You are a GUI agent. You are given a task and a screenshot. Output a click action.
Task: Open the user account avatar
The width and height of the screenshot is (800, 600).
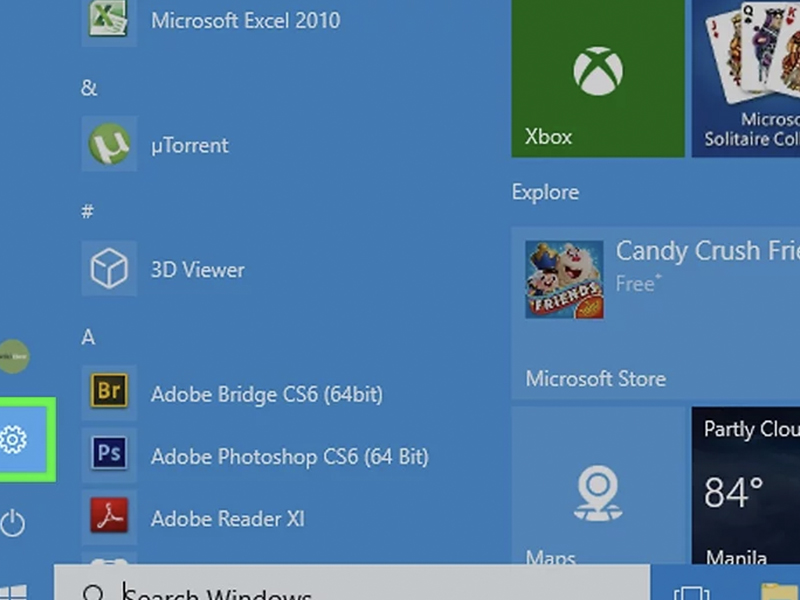pyautogui.click(x=13, y=355)
